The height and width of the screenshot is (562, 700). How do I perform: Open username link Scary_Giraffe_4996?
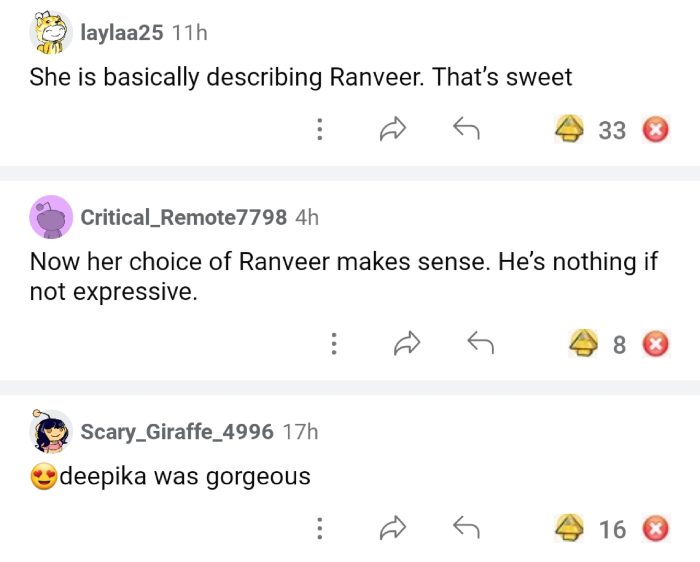pos(177,432)
